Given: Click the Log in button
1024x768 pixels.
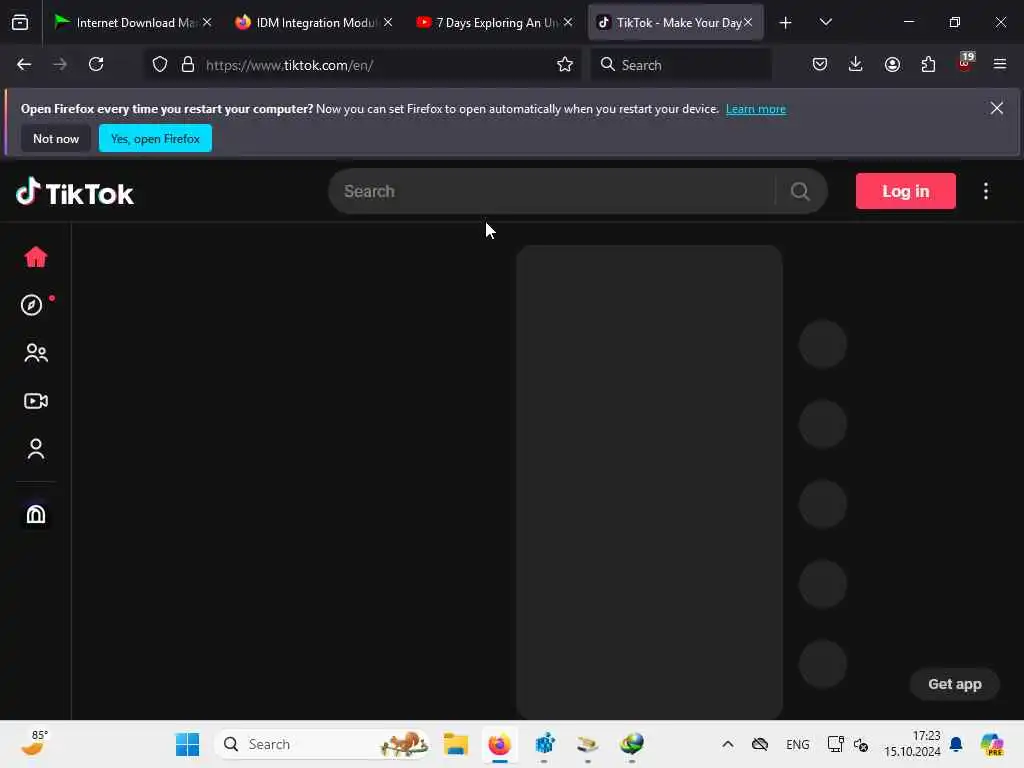Looking at the screenshot, I should click(905, 191).
